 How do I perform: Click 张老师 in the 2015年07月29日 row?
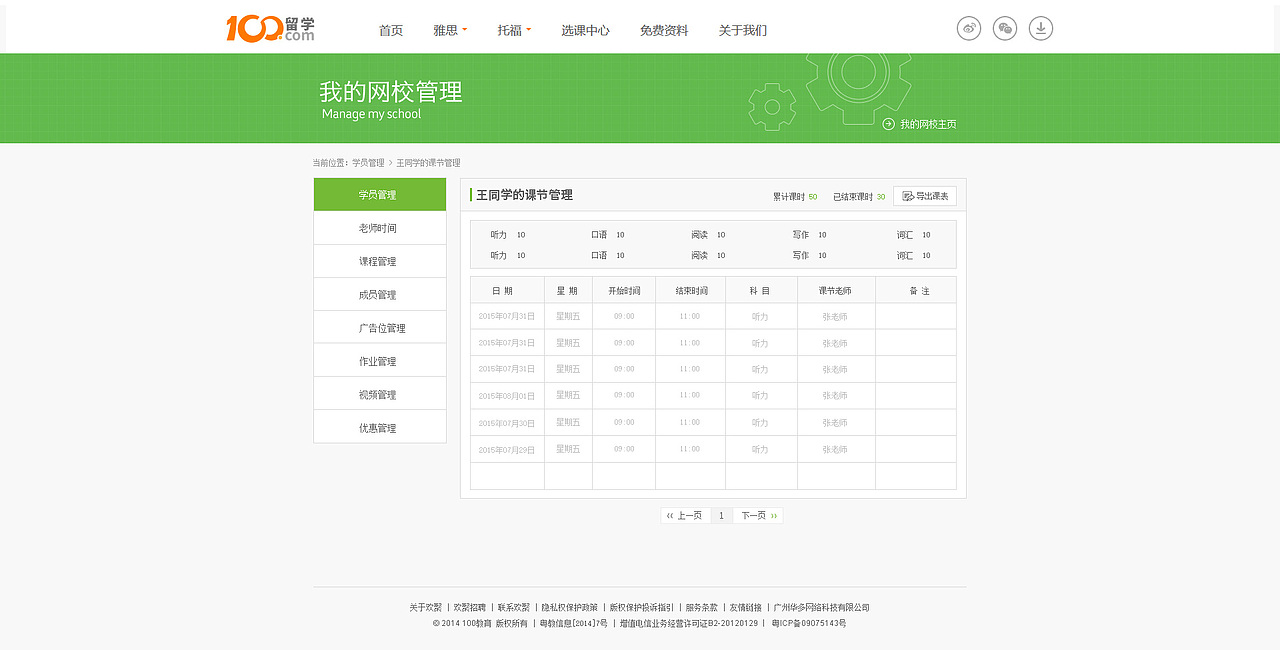coord(835,450)
